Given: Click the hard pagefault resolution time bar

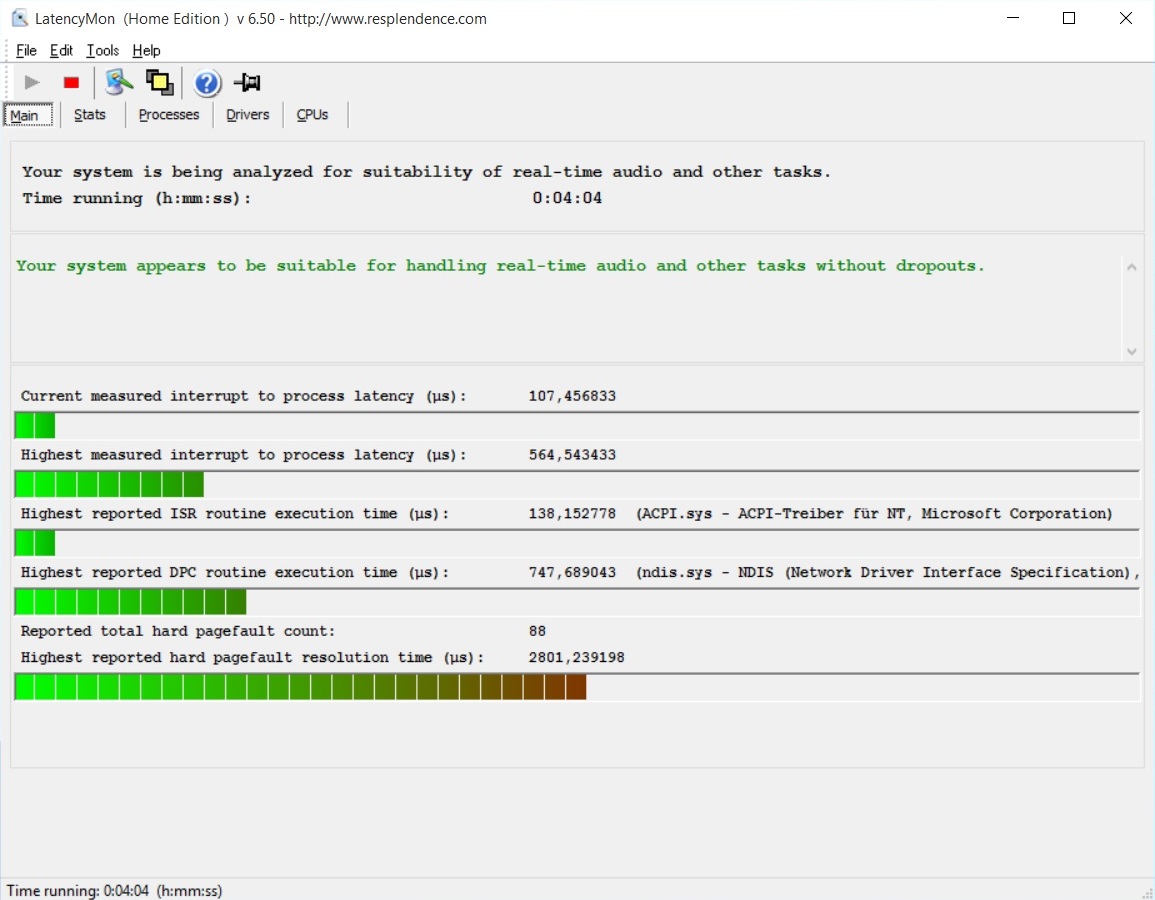Looking at the screenshot, I should (x=577, y=687).
